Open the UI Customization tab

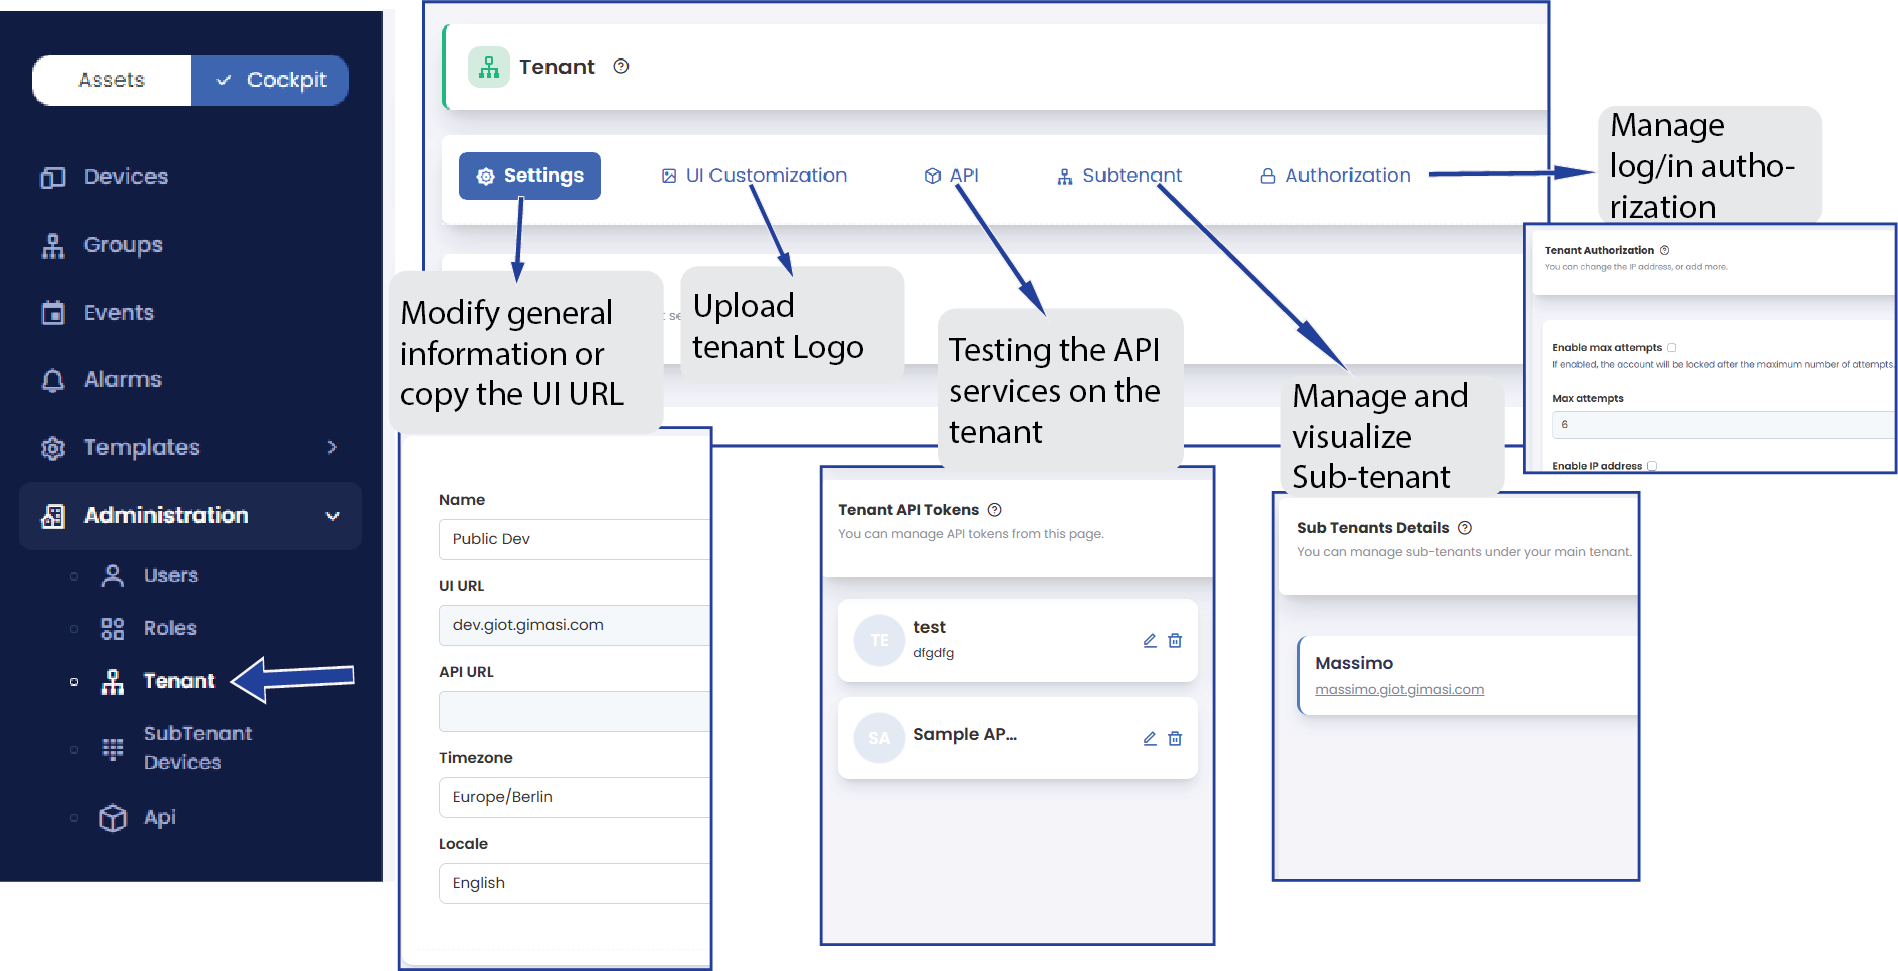(x=754, y=176)
